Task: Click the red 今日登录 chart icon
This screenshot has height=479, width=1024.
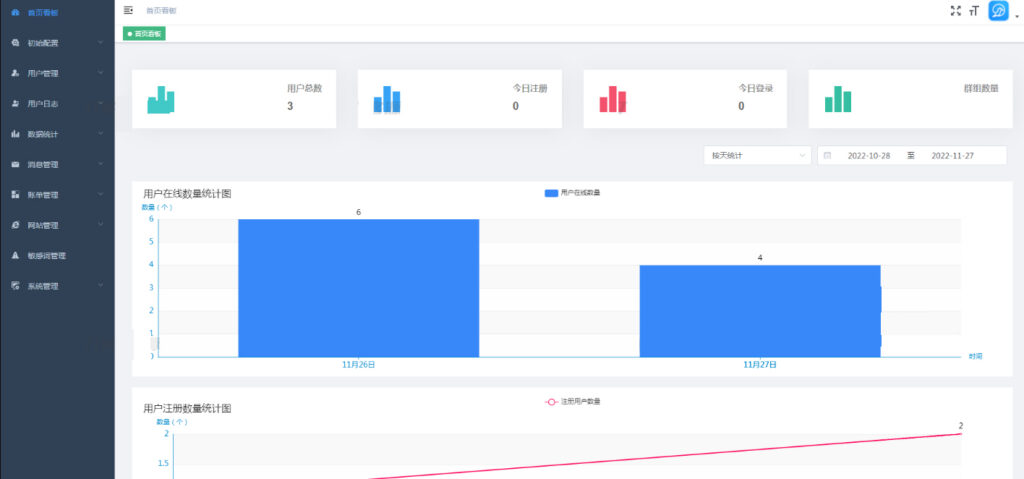Action: coord(613,100)
